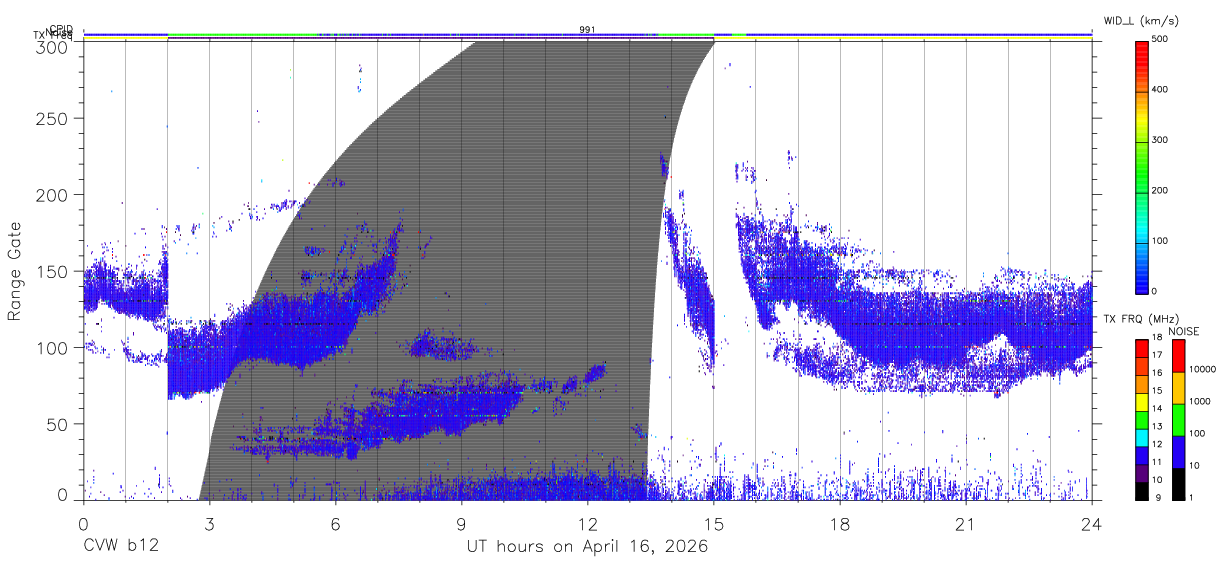Click the 24 tick on UT hours axis
Viewport: 1228px width, 567px height.
click(x=1092, y=524)
